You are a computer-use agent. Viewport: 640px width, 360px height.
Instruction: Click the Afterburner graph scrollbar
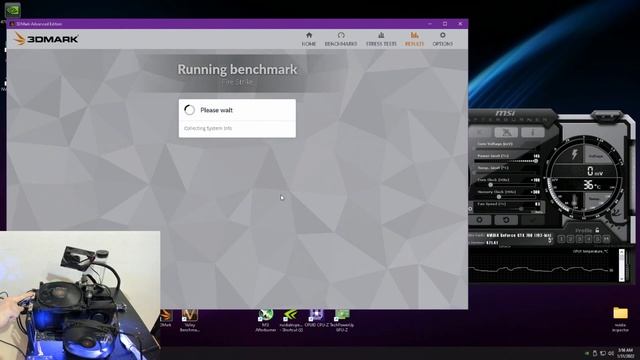pyautogui.click(x=621, y=265)
